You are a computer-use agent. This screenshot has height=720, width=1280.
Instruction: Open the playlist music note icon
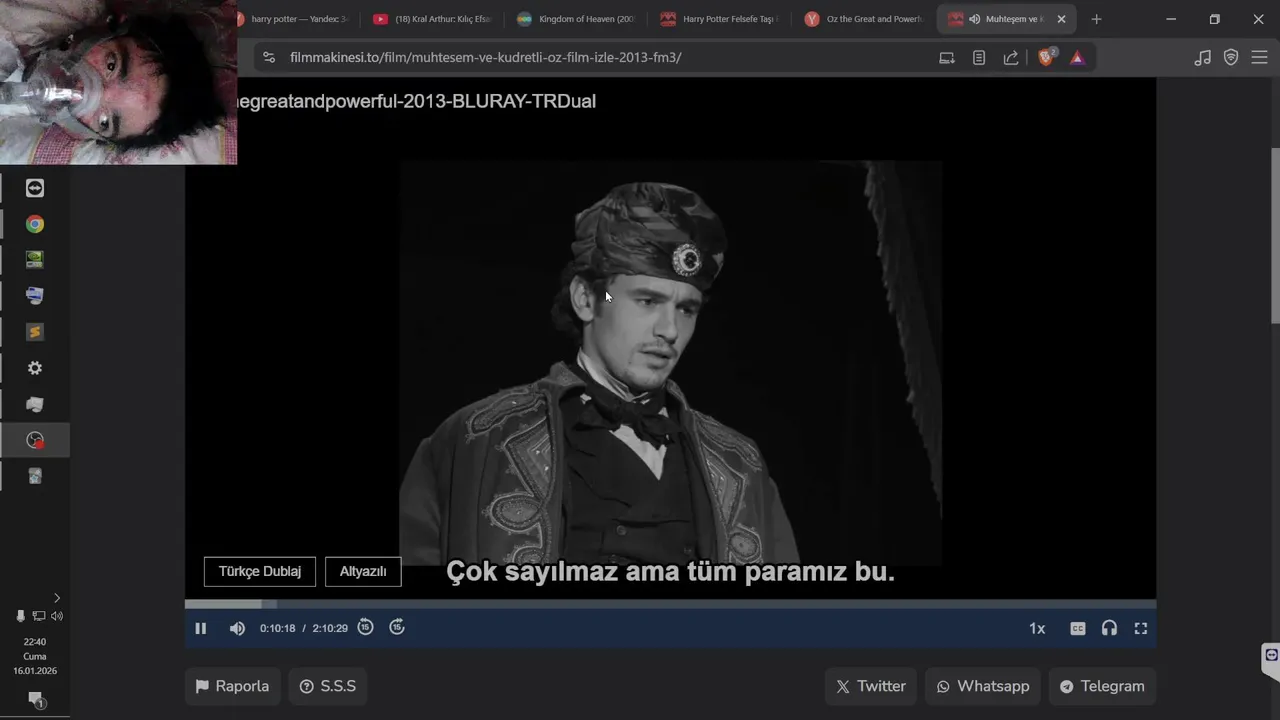tap(1202, 58)
